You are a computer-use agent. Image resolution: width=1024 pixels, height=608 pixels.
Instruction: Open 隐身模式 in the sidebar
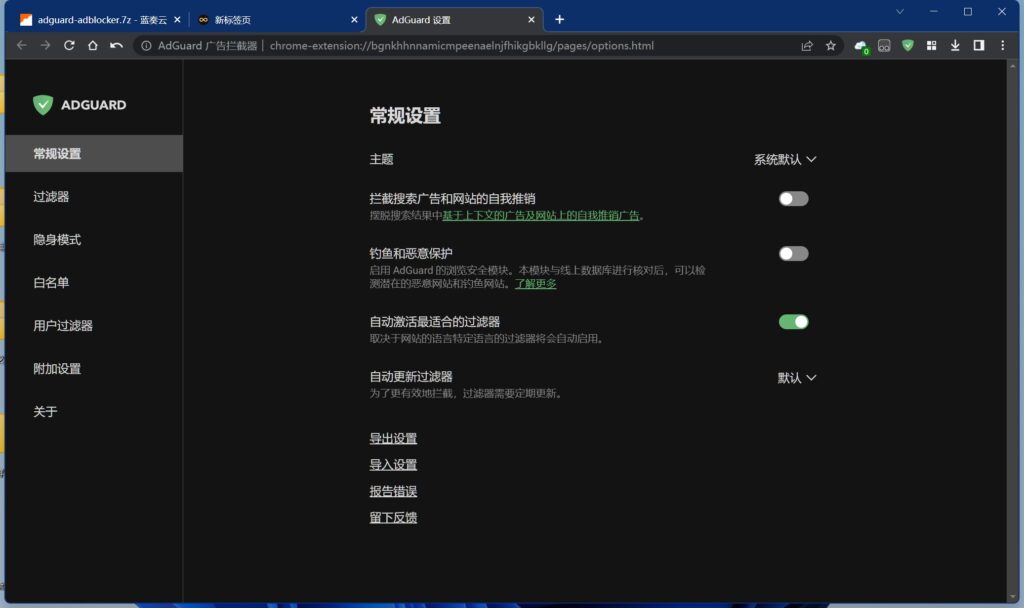coord(94,240)
